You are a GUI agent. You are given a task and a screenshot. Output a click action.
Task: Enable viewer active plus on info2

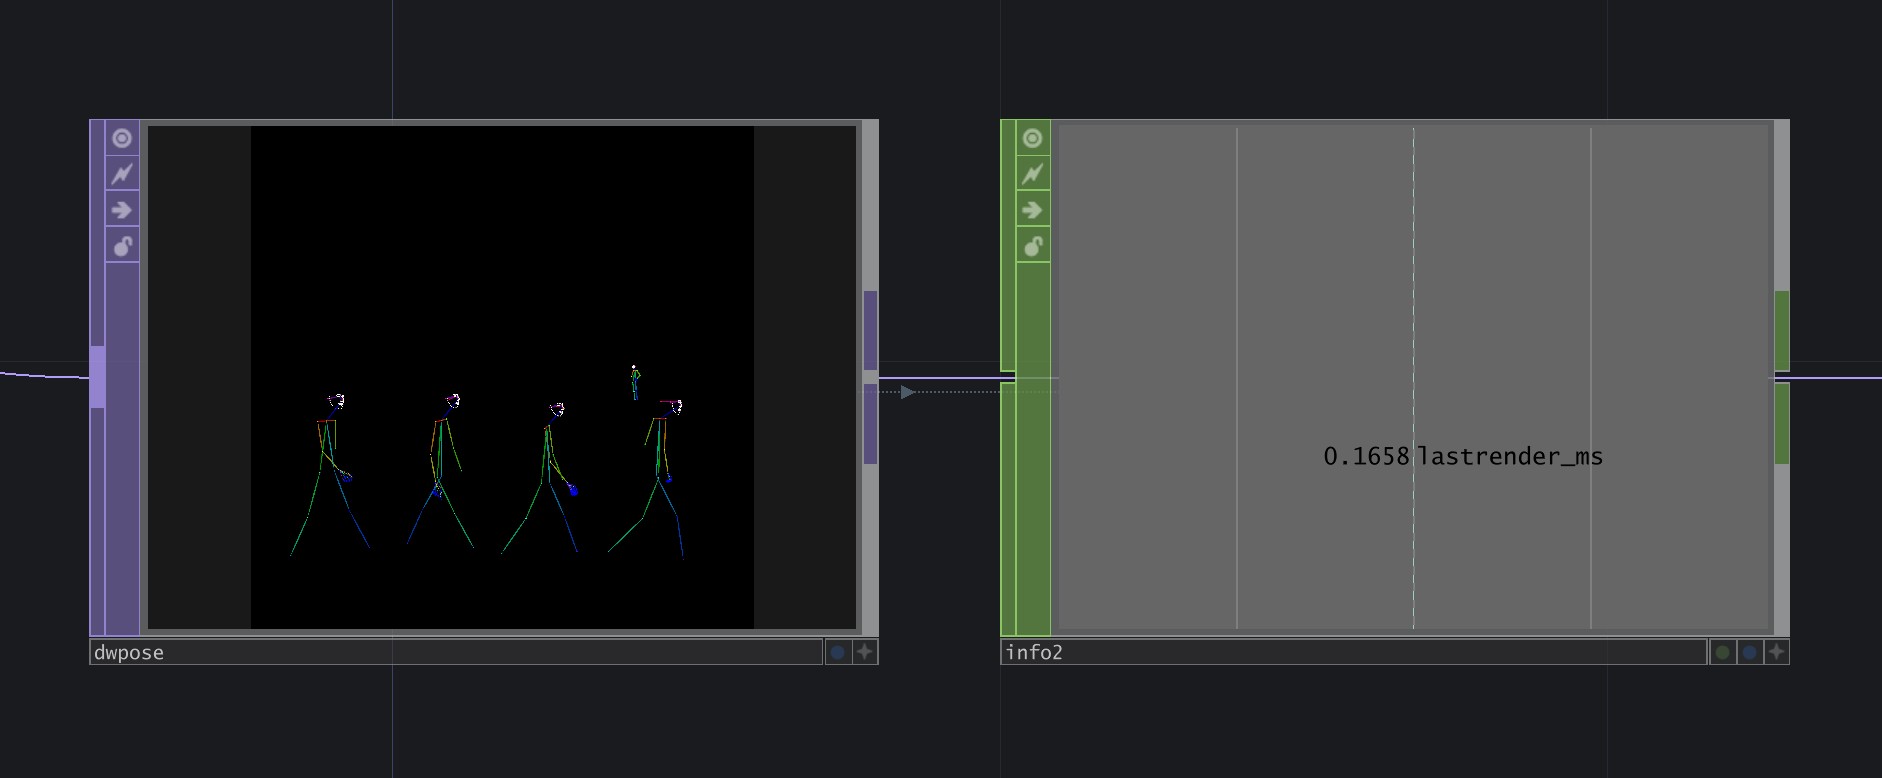[1776, 652]
